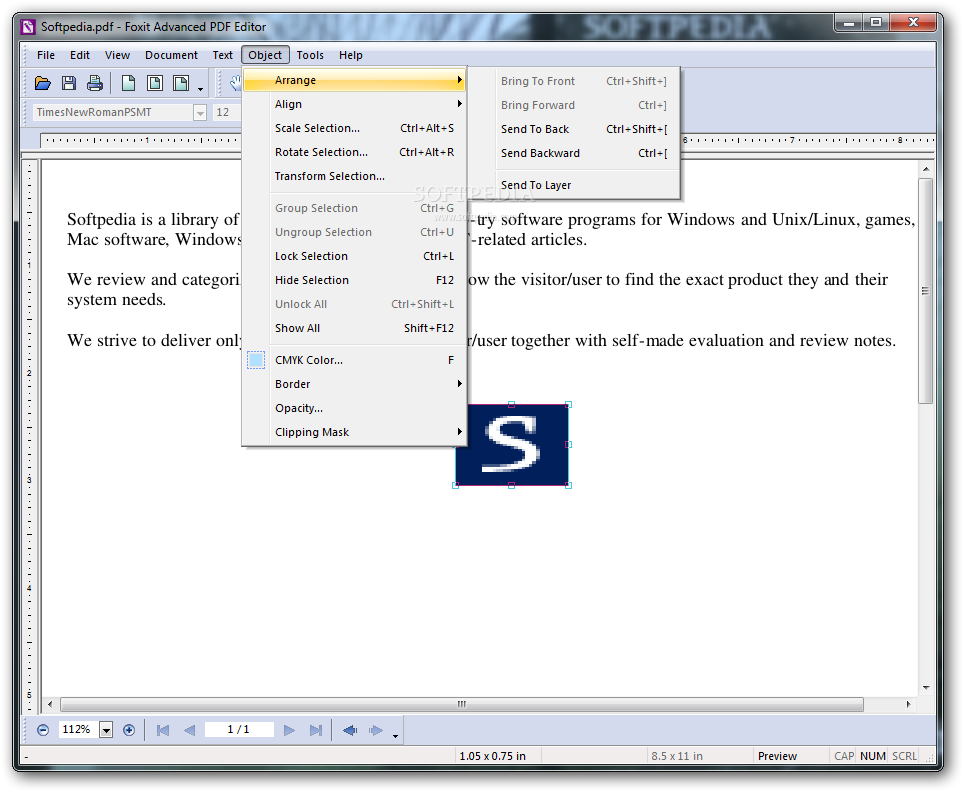Click the New blank page icon

[128, 83]
